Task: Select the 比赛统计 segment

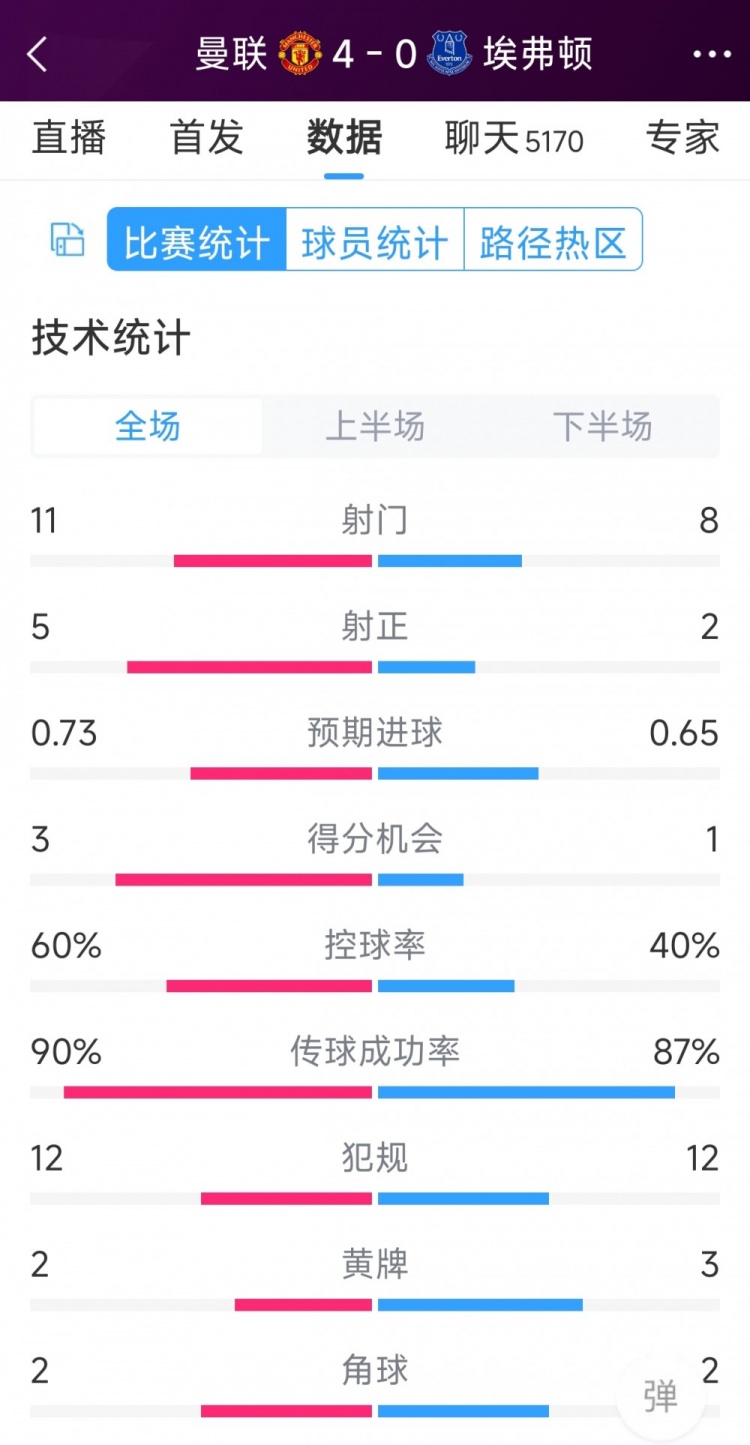Action: pyautogui.click(x=197, y=240)
